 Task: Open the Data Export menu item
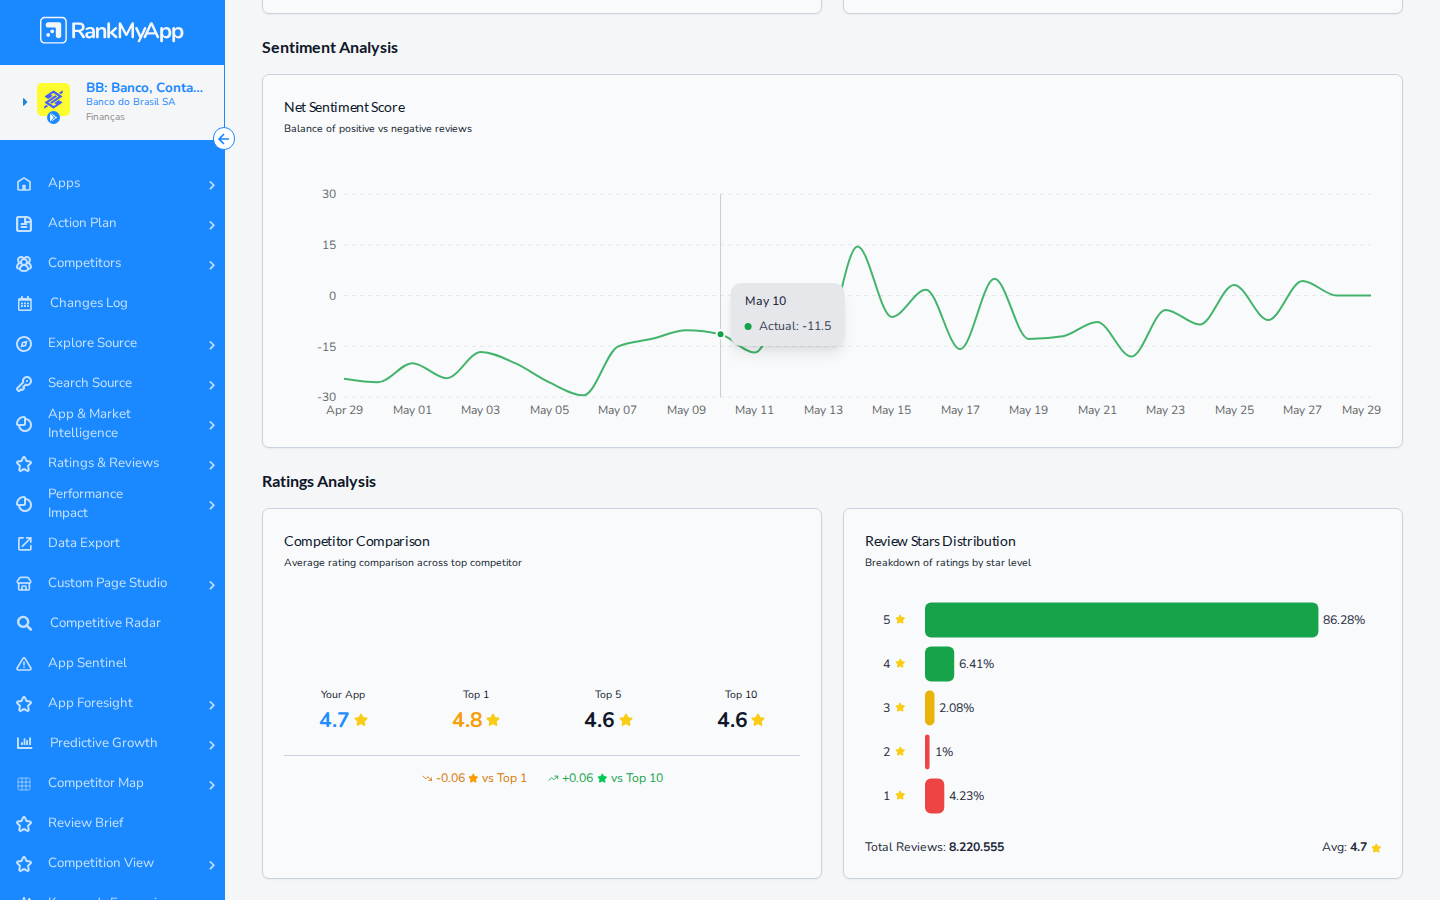coord(84,543)
